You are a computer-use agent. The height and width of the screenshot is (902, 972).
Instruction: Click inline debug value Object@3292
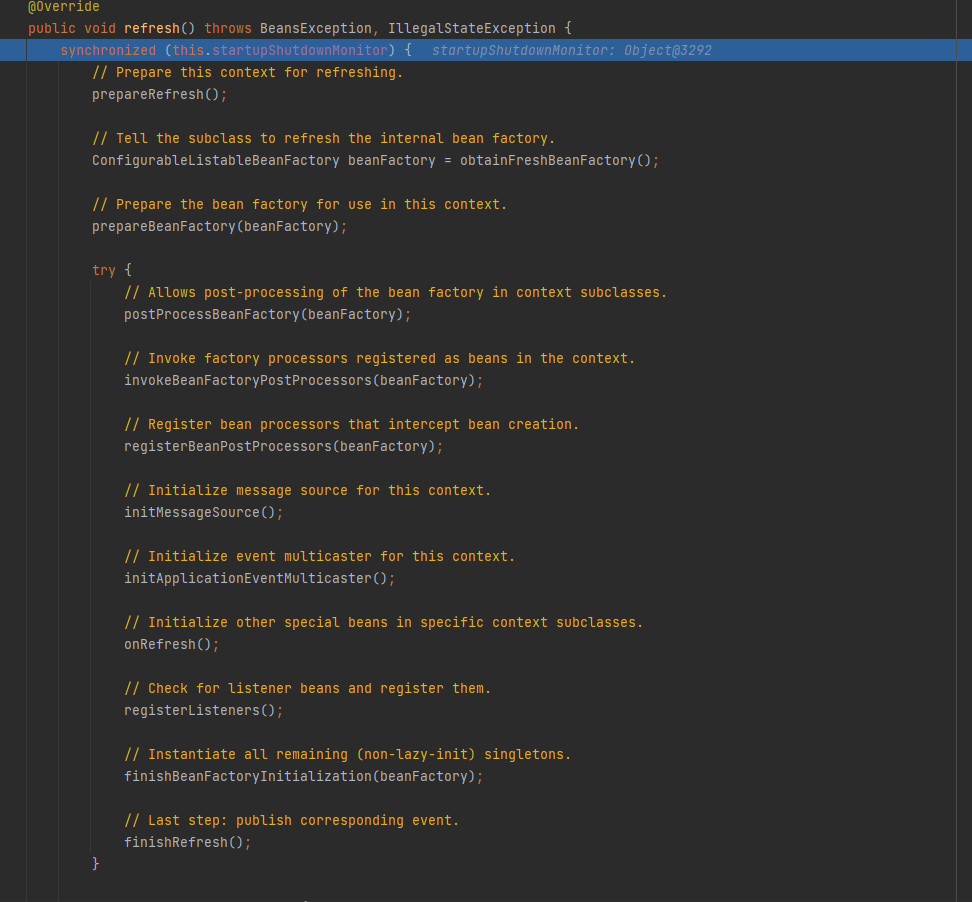(x=668, y=50)
